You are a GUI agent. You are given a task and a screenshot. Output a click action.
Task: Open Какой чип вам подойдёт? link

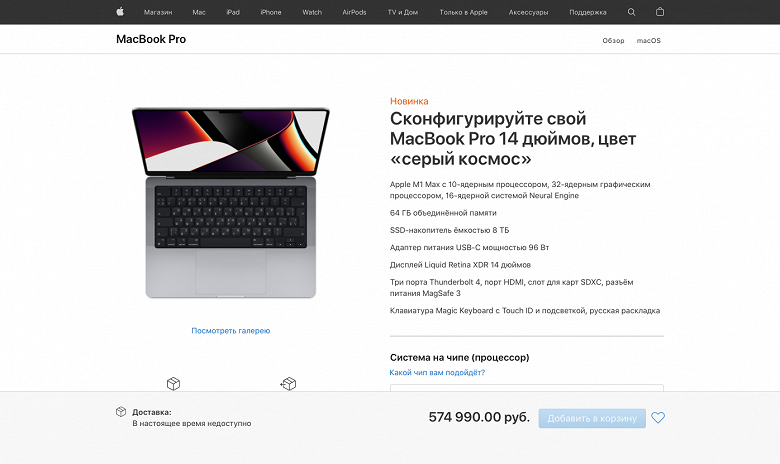(x=437, y=372)
